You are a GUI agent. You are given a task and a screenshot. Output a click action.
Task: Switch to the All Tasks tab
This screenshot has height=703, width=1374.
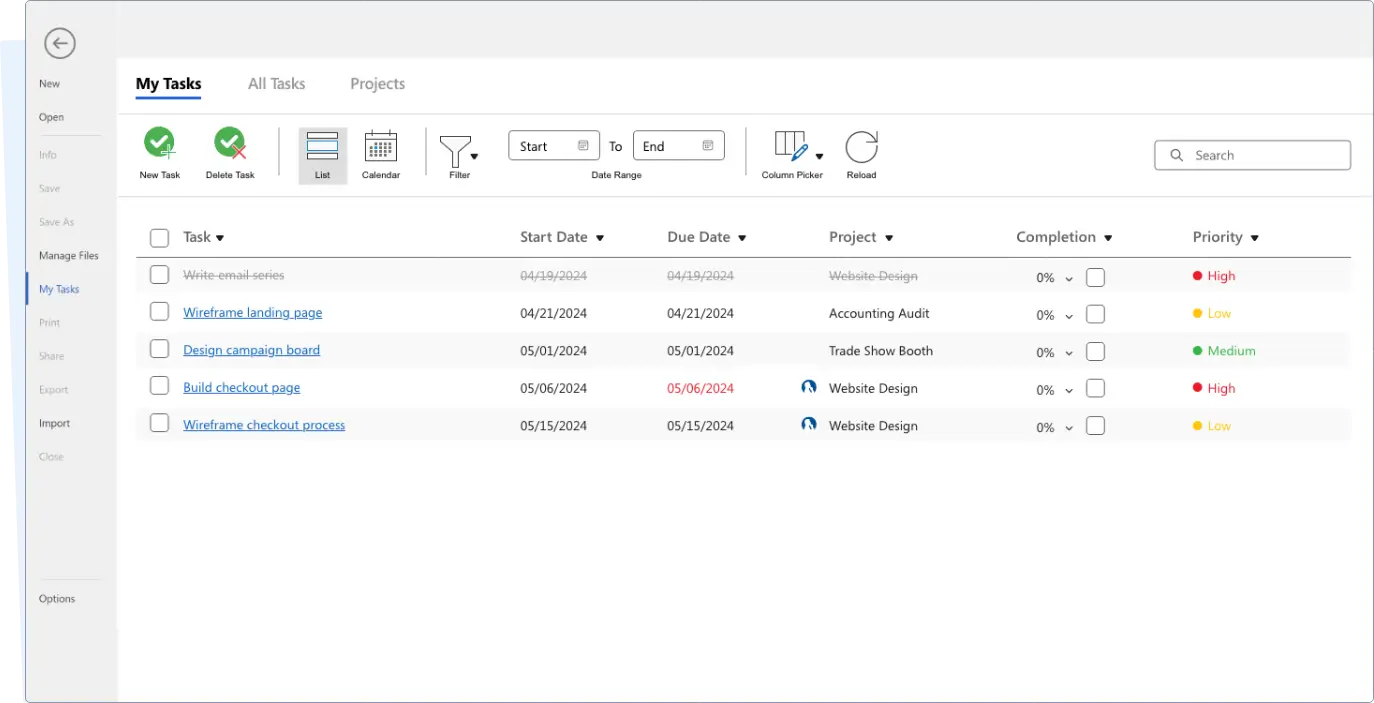click(x=277, y=84)
